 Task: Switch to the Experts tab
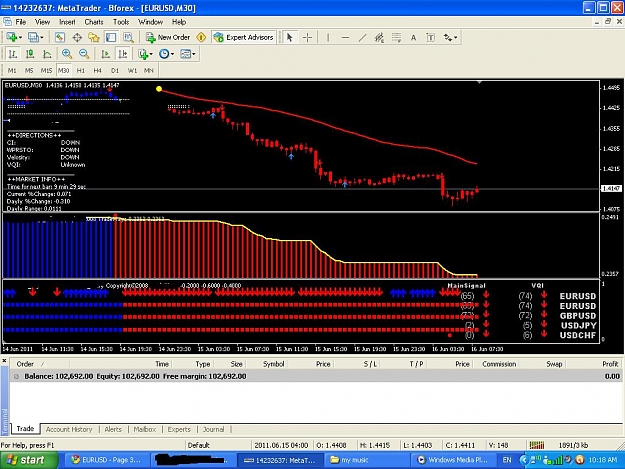(x=179, y=429)
